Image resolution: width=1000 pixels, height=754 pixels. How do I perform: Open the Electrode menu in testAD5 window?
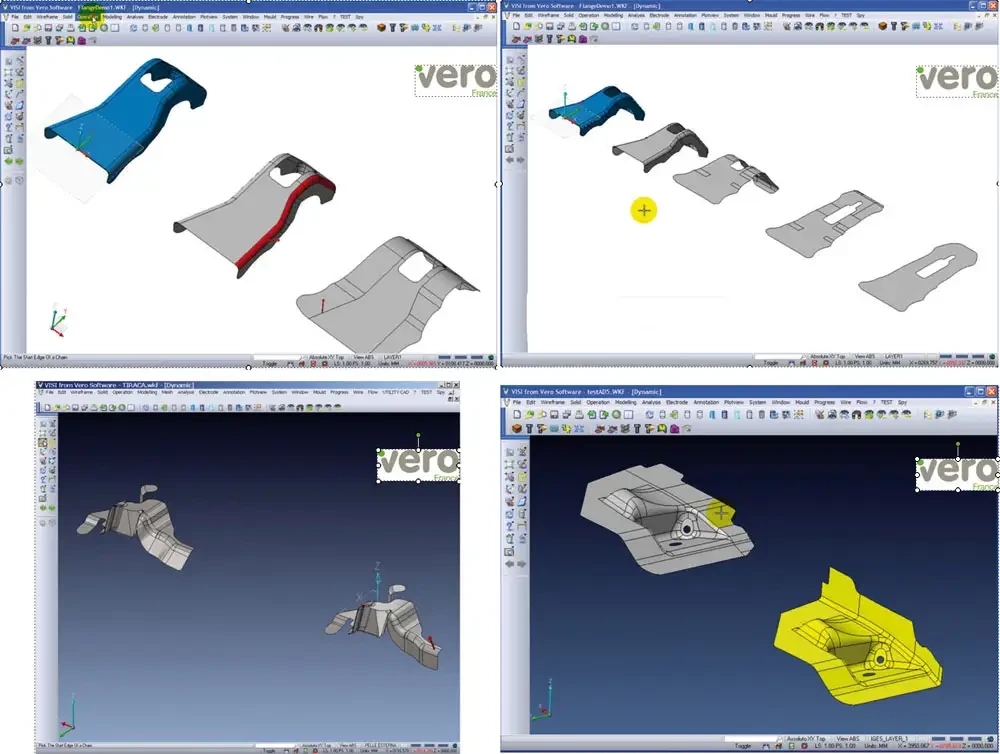point(677,403)
